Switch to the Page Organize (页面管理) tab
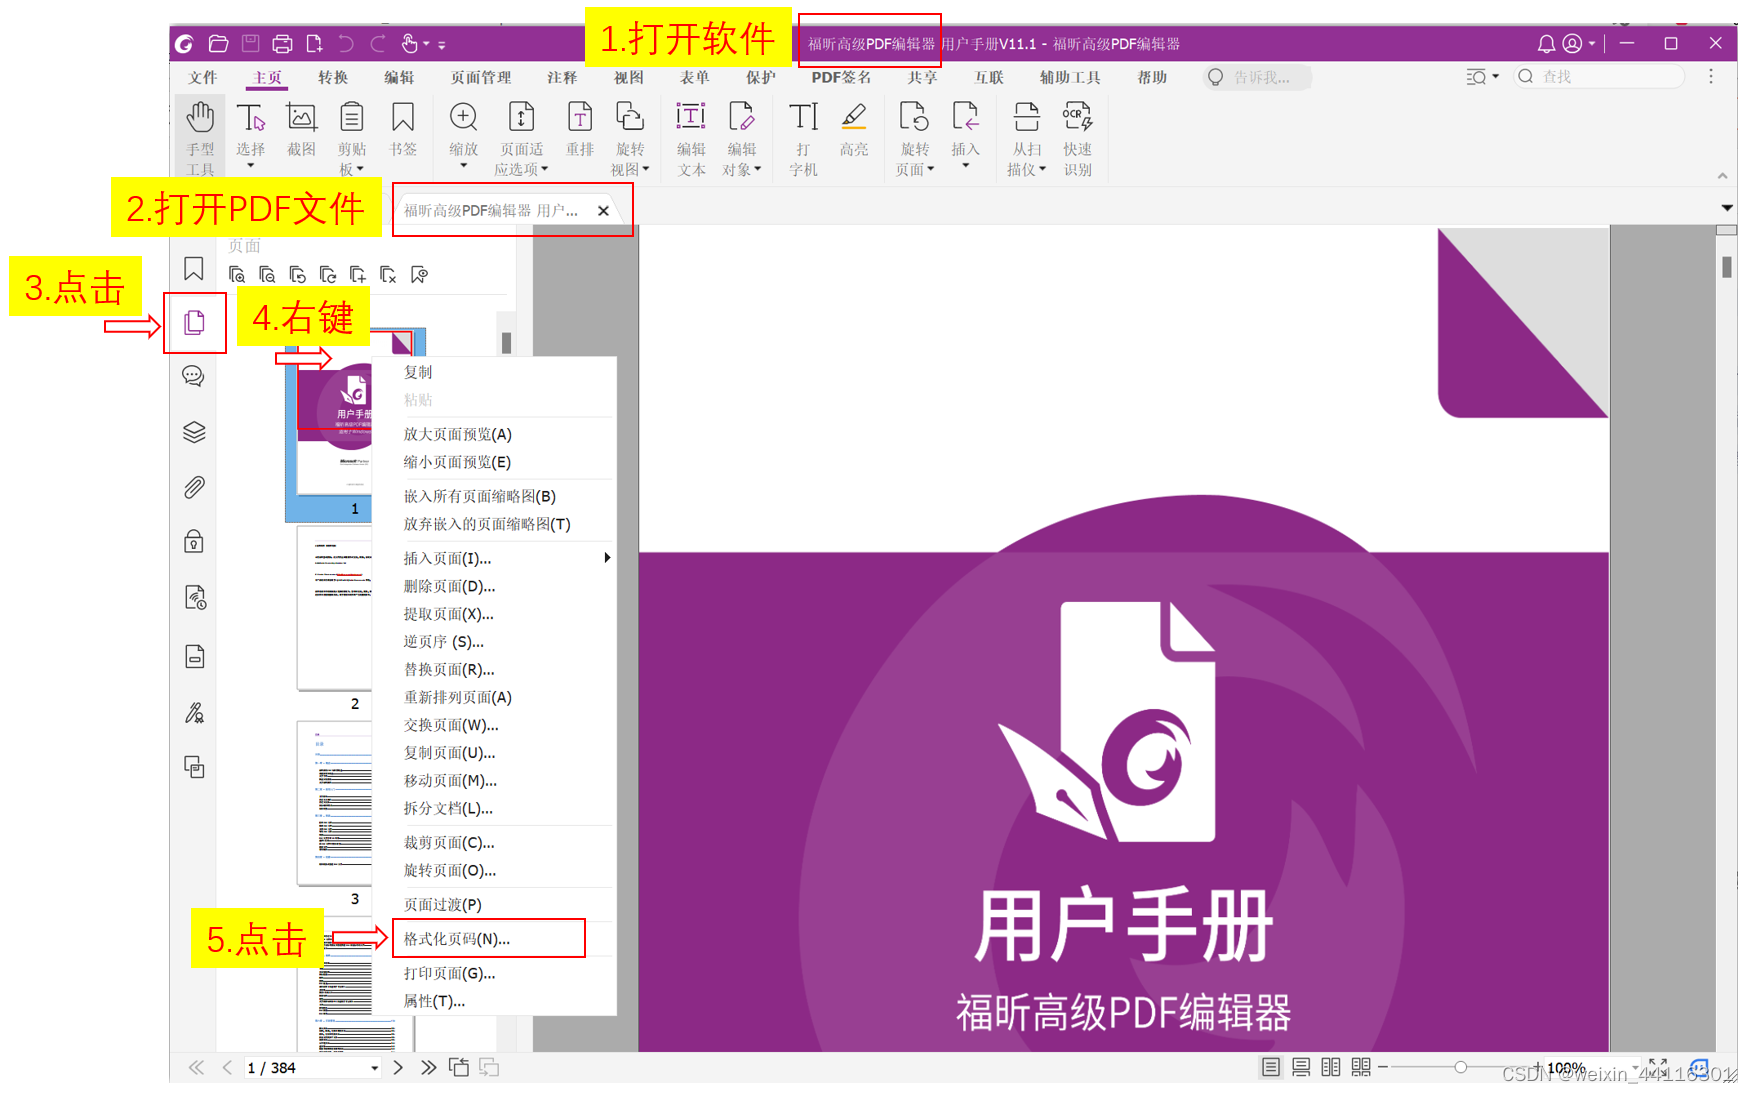Image resolution: width=1749 pixels, height=1093 pixels. (x=480, y=77)
